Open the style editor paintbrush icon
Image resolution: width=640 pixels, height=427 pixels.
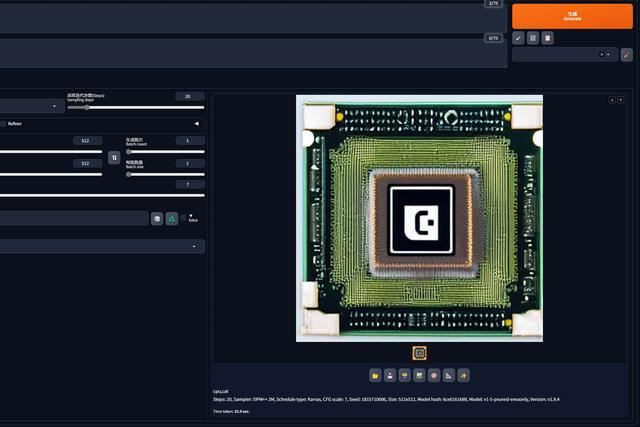tap(627, 55)
